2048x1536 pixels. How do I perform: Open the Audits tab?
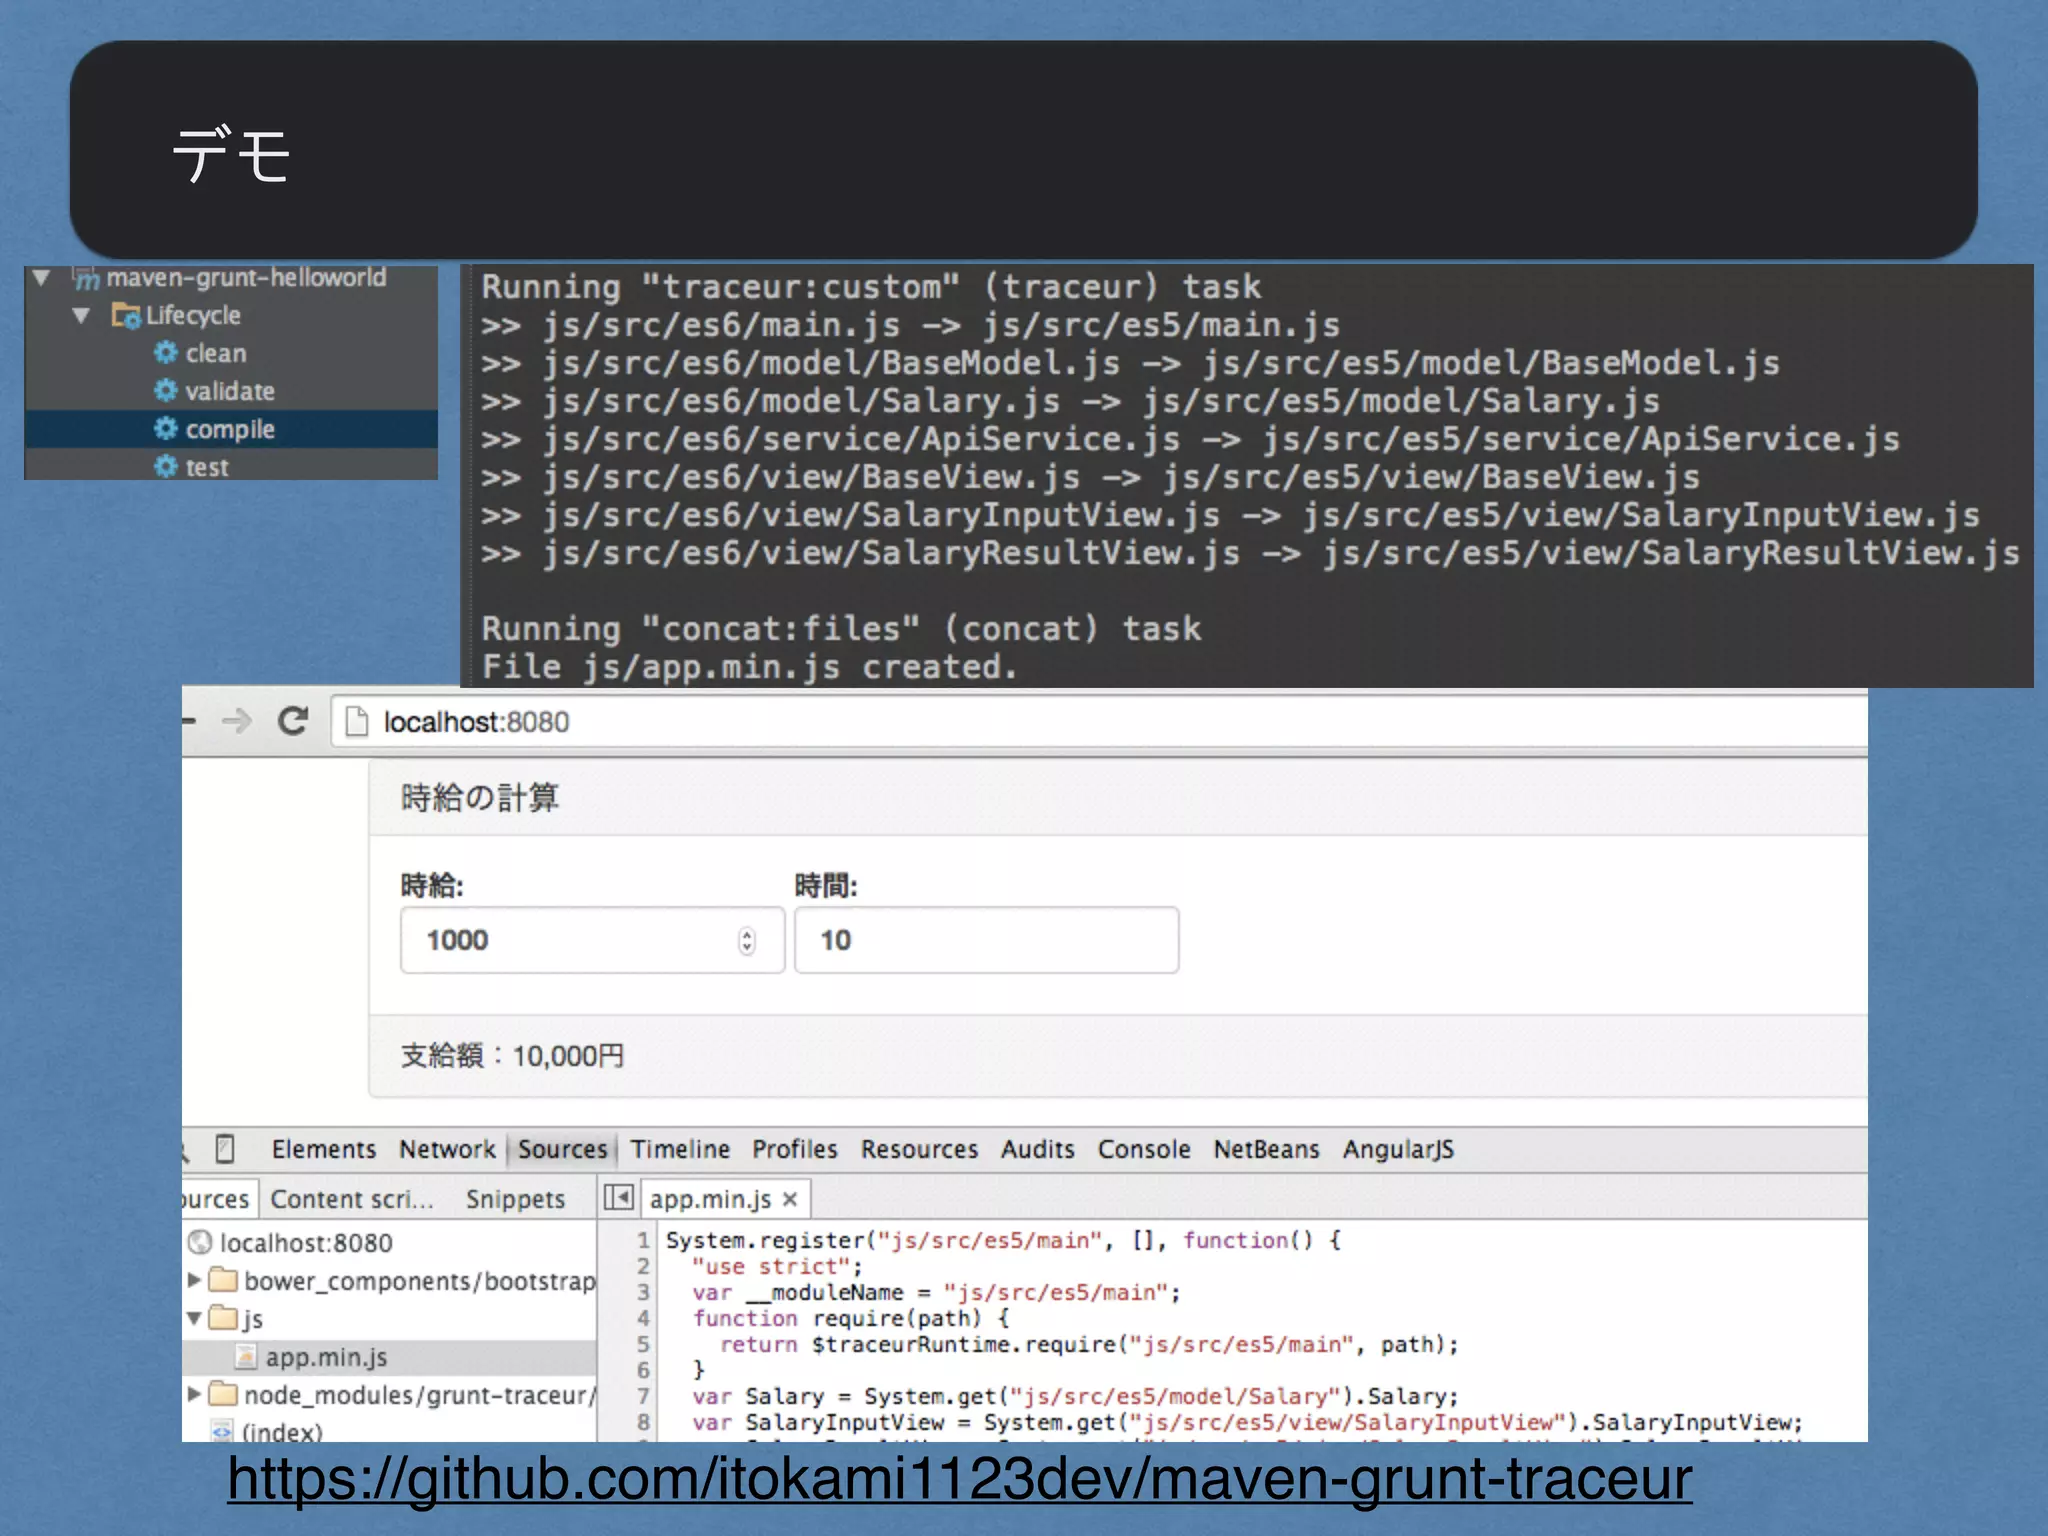coord(1038,1149)
